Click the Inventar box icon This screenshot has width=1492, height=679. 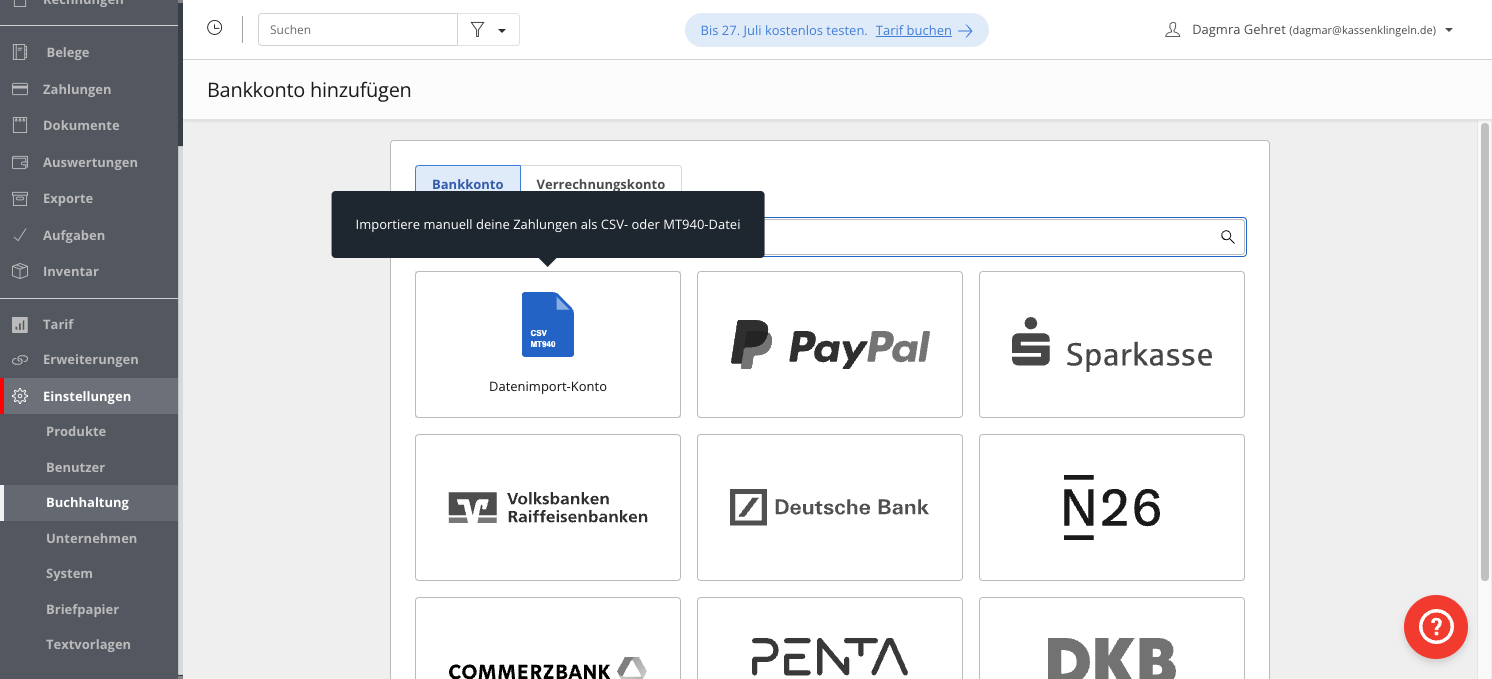(19, 271)
